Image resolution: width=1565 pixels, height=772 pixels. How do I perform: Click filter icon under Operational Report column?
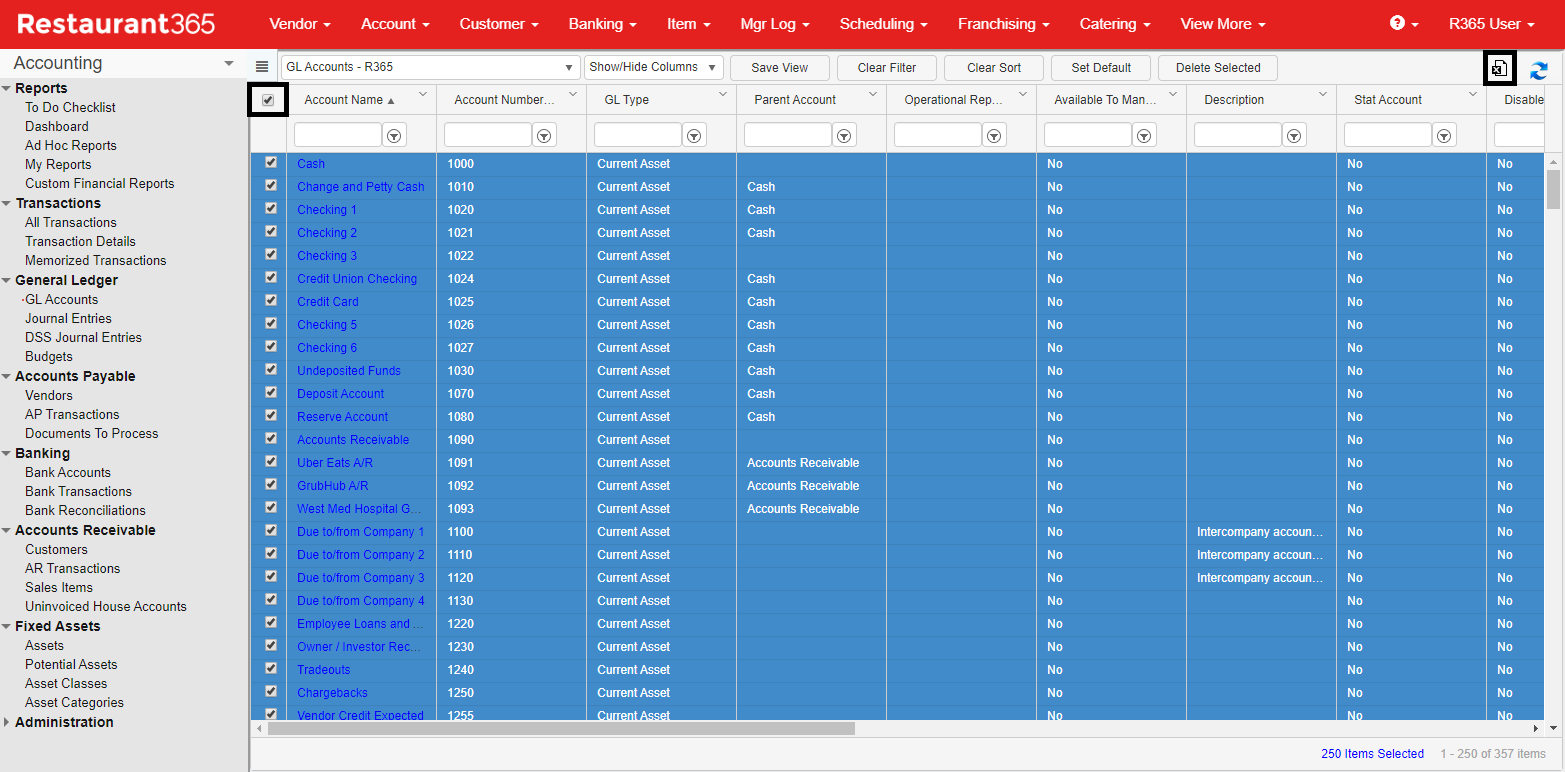pyautogui.click(x=995, y=136)
